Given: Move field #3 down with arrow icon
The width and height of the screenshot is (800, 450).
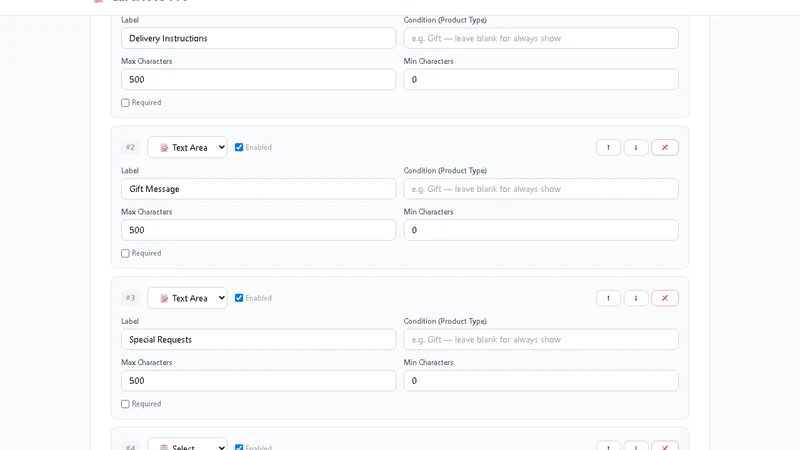Looking at the screenshot, I should click(x=636, y=298).
